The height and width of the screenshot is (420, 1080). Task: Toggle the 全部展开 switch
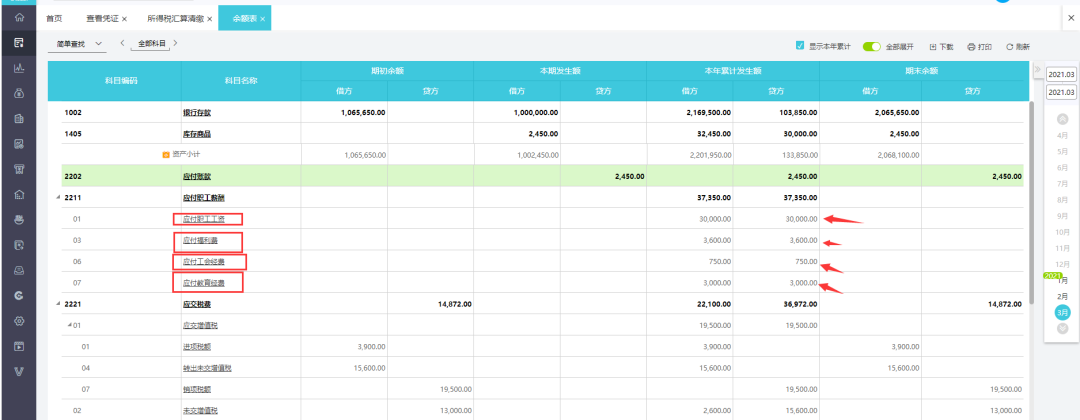872,47
